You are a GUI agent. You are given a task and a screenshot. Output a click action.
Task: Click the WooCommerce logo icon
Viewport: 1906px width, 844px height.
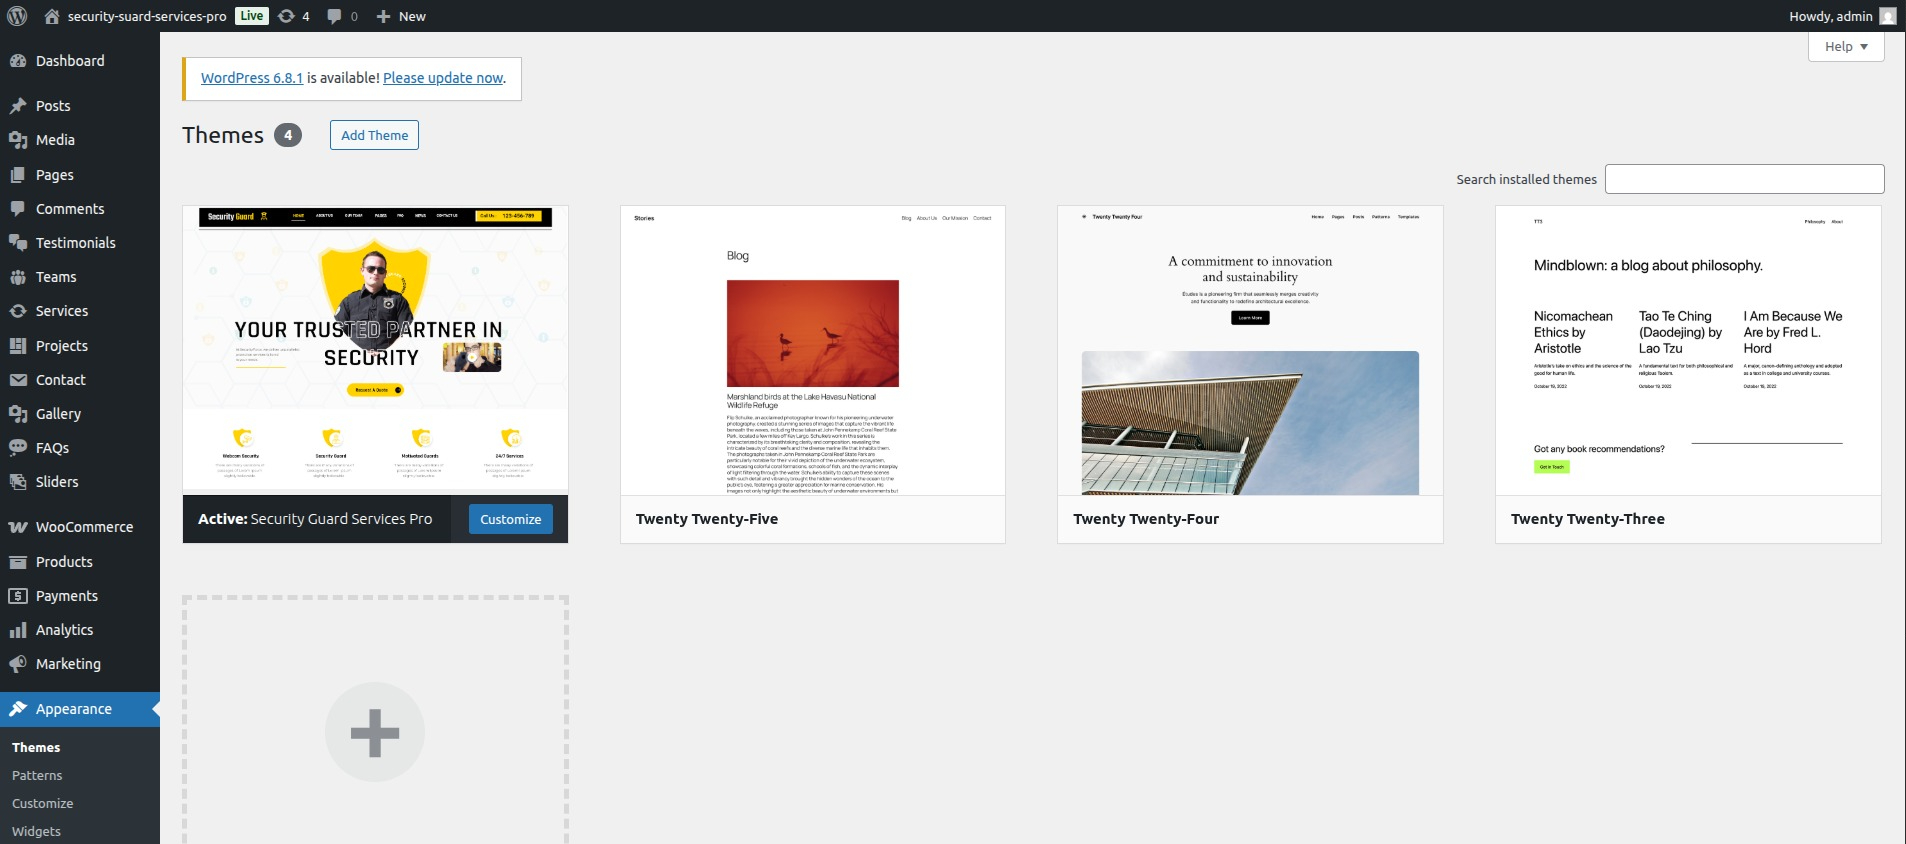click(x=18, y=527)
